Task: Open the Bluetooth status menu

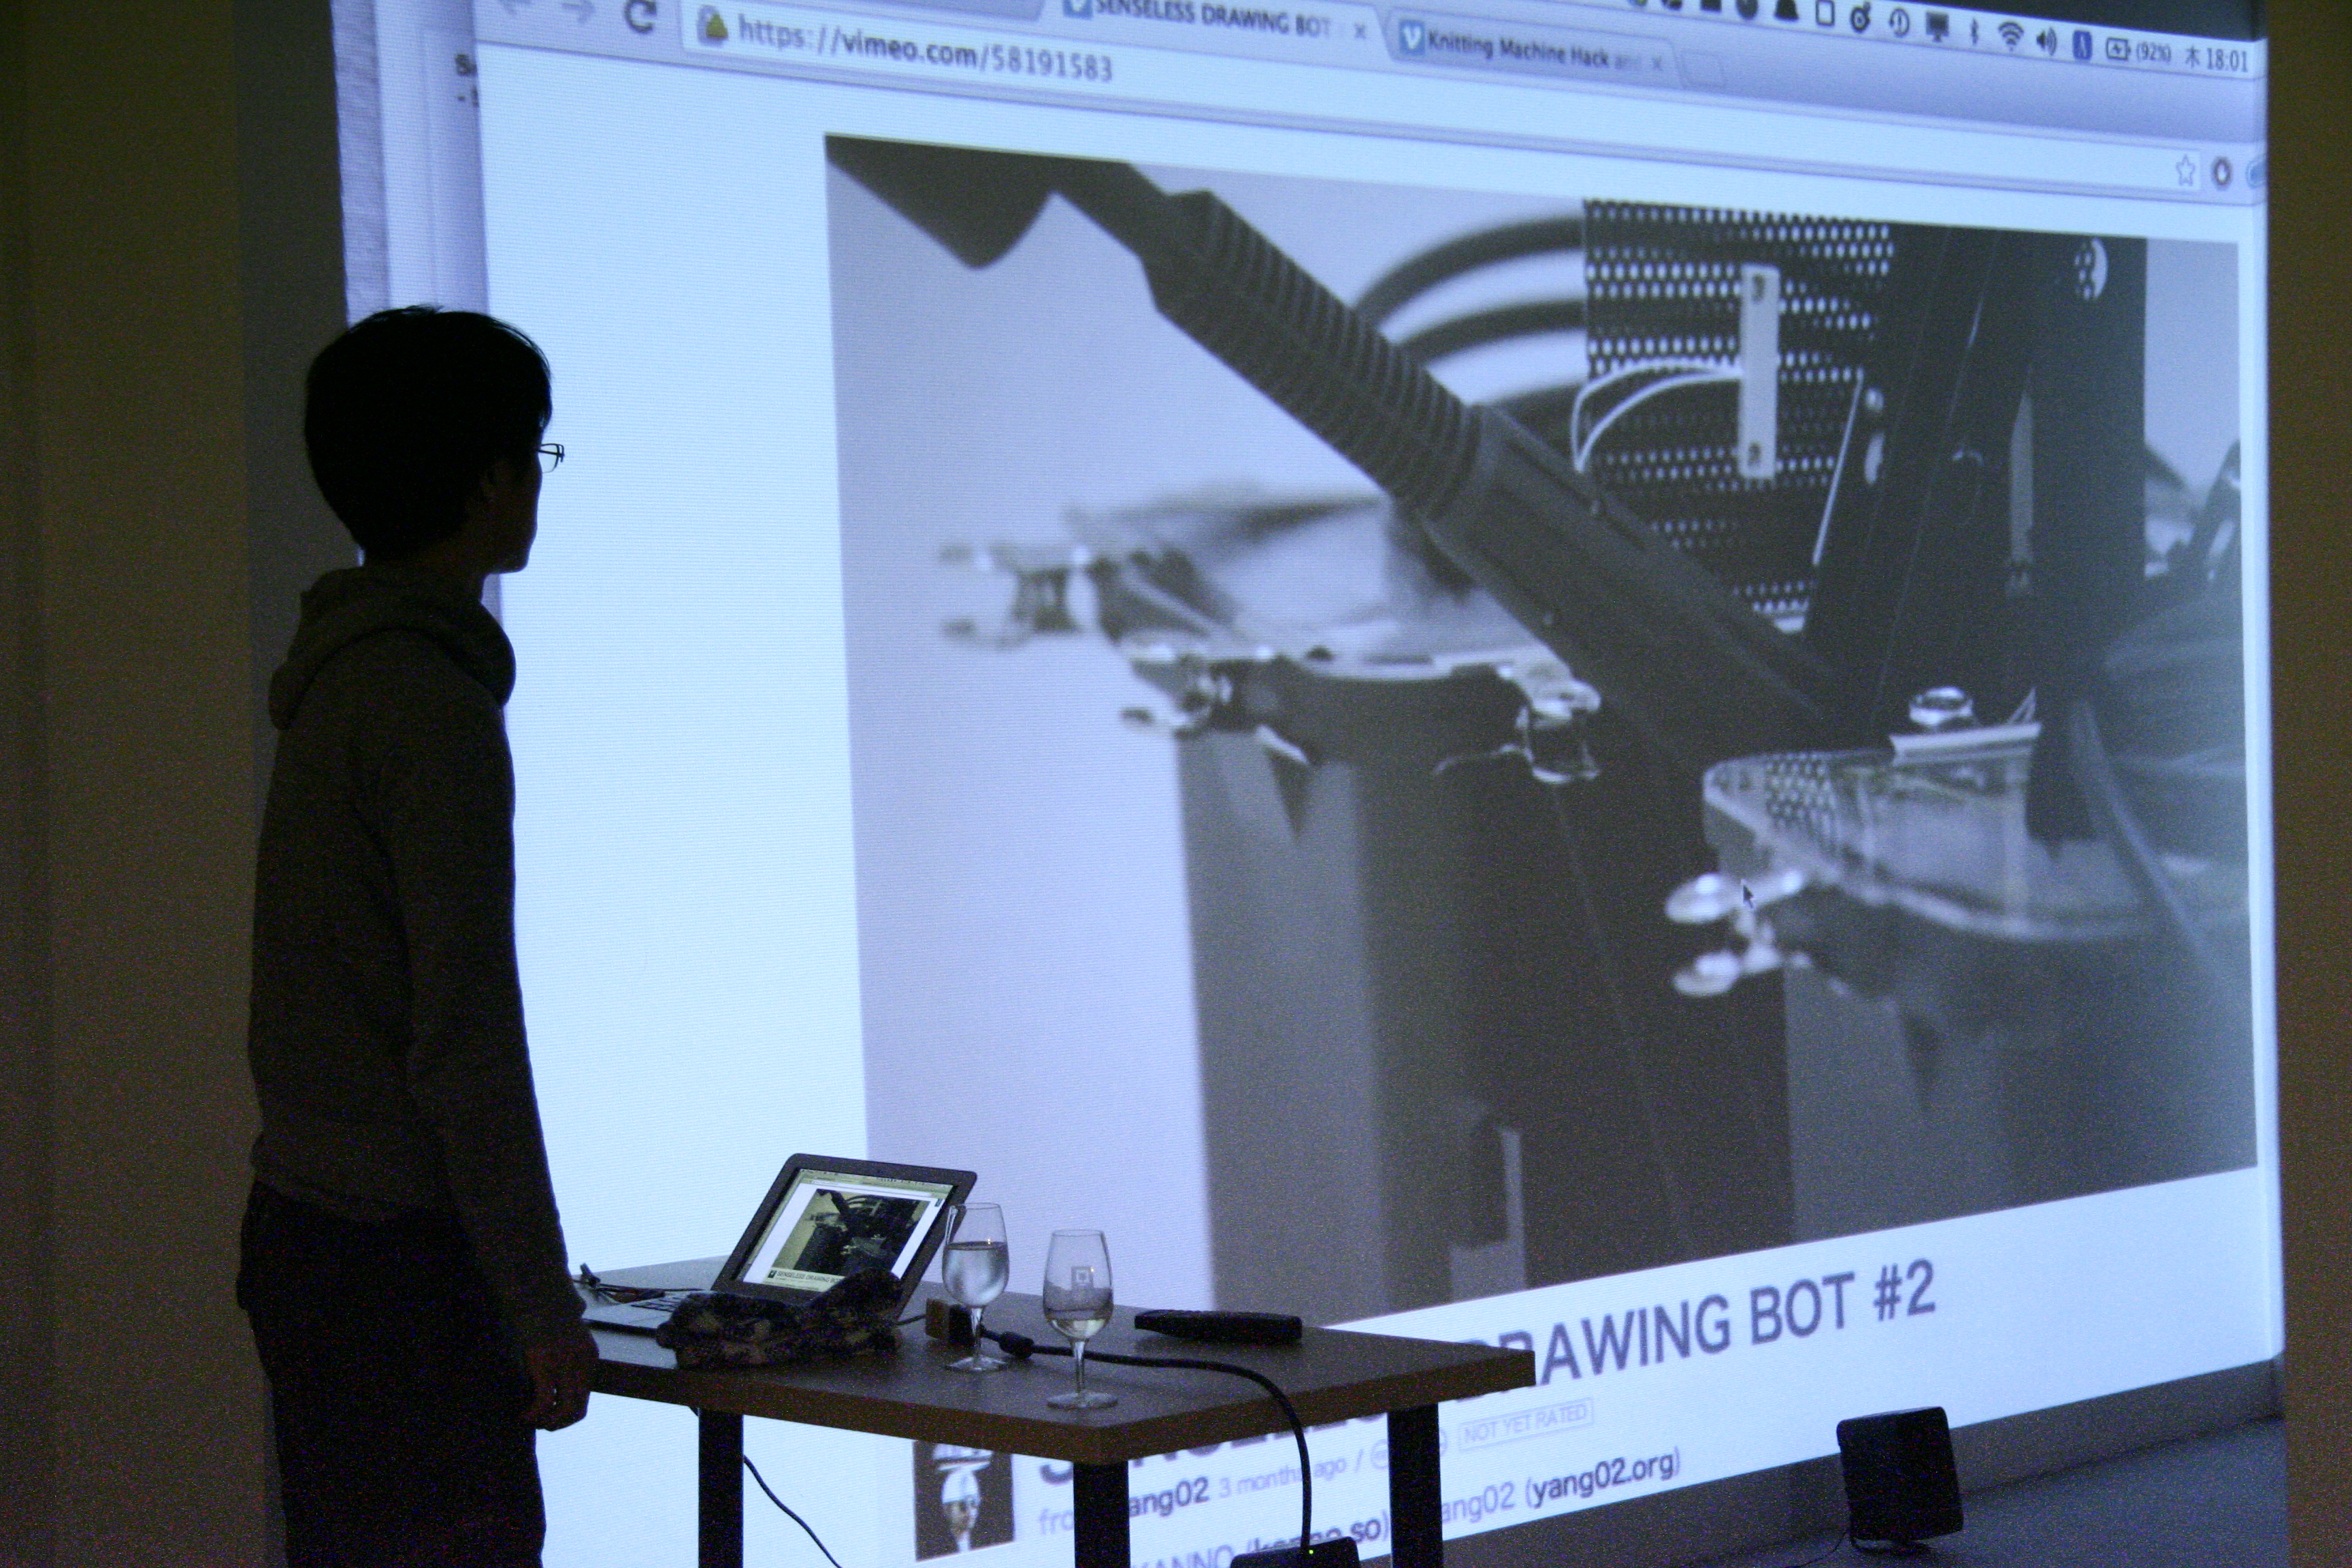Action: click(1975, 31)
